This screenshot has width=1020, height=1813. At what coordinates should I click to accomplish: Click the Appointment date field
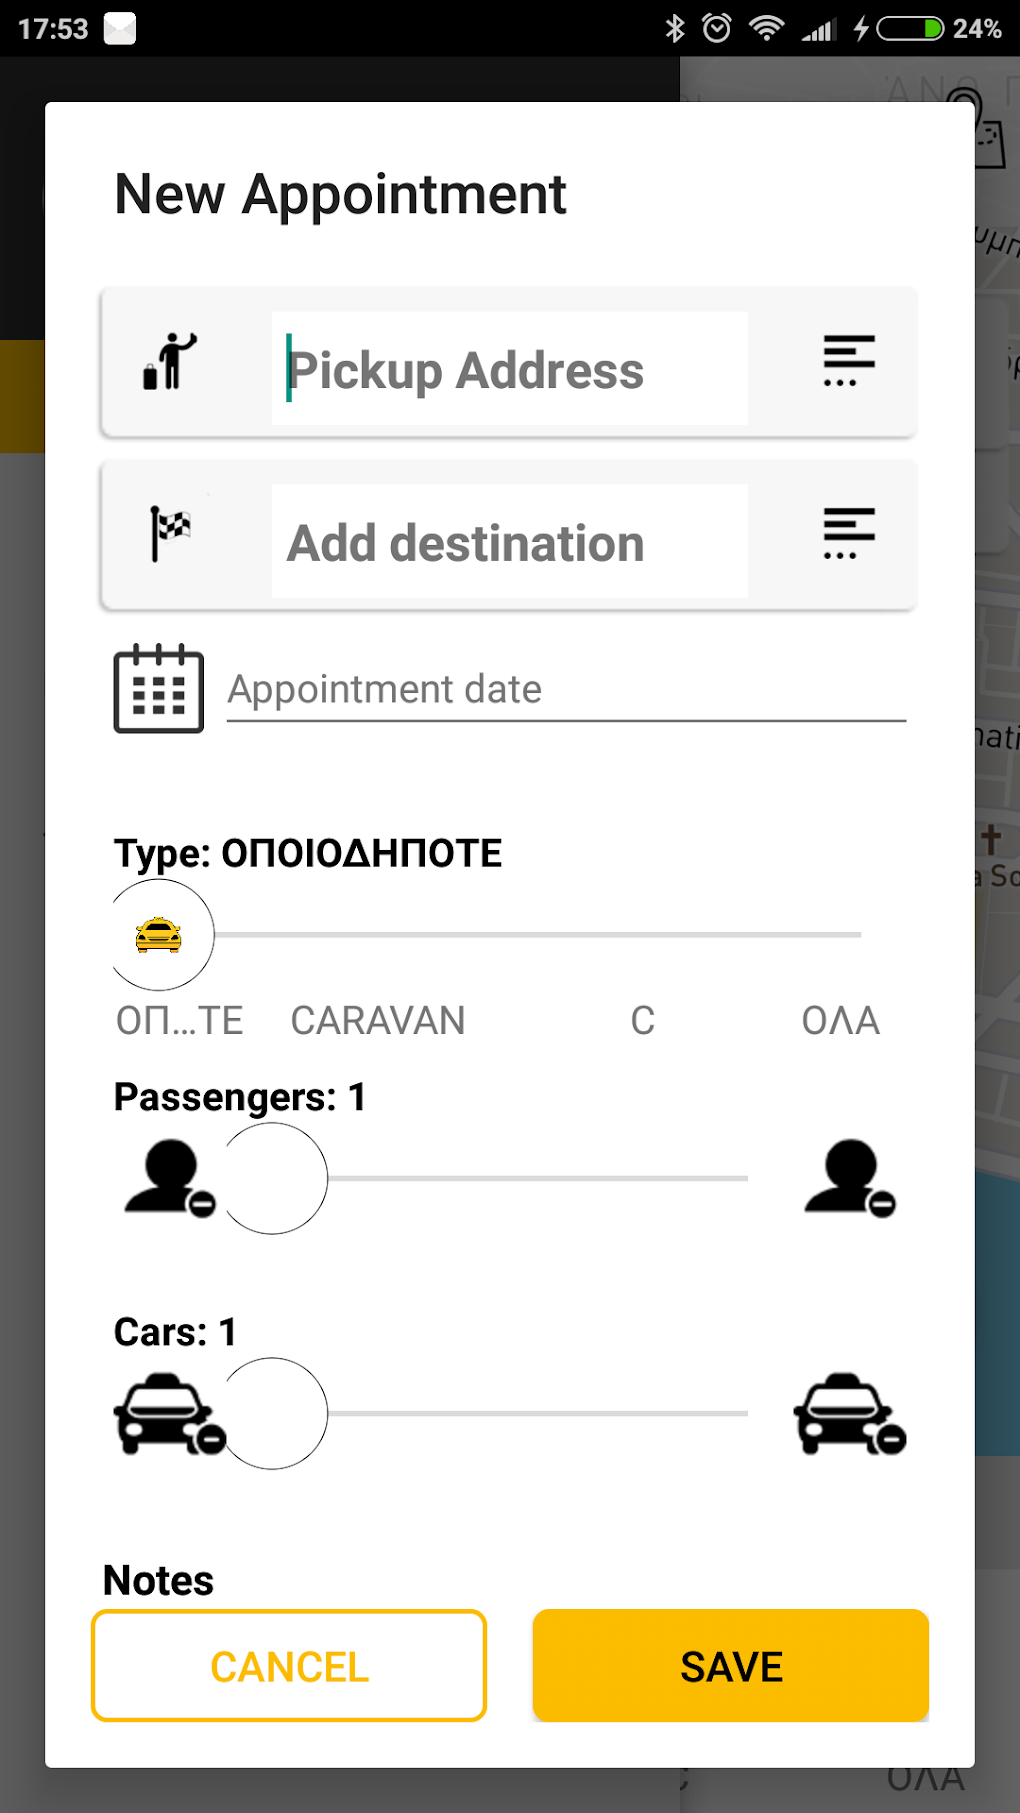pyautogui.click(x=565, y=690)
